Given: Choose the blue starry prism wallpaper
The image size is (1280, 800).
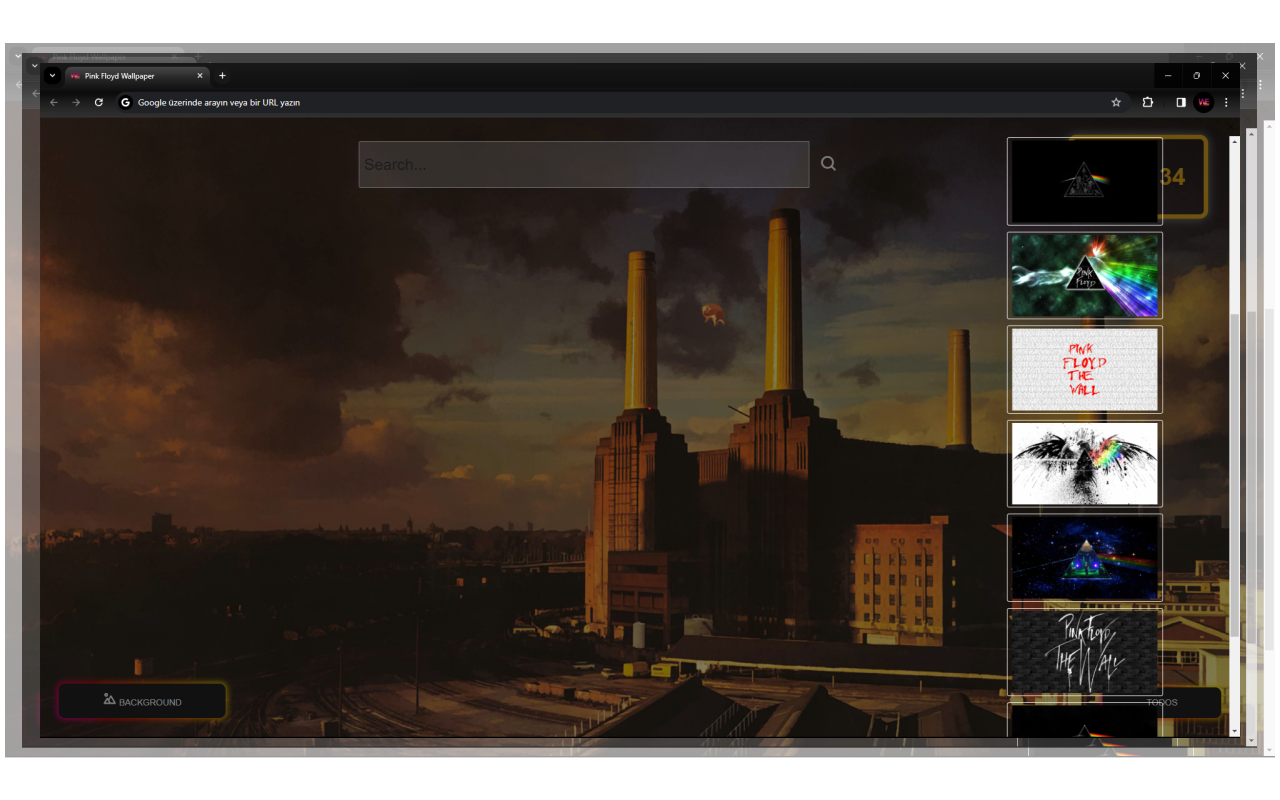Looking at the screenshot, I should 1085,557.
